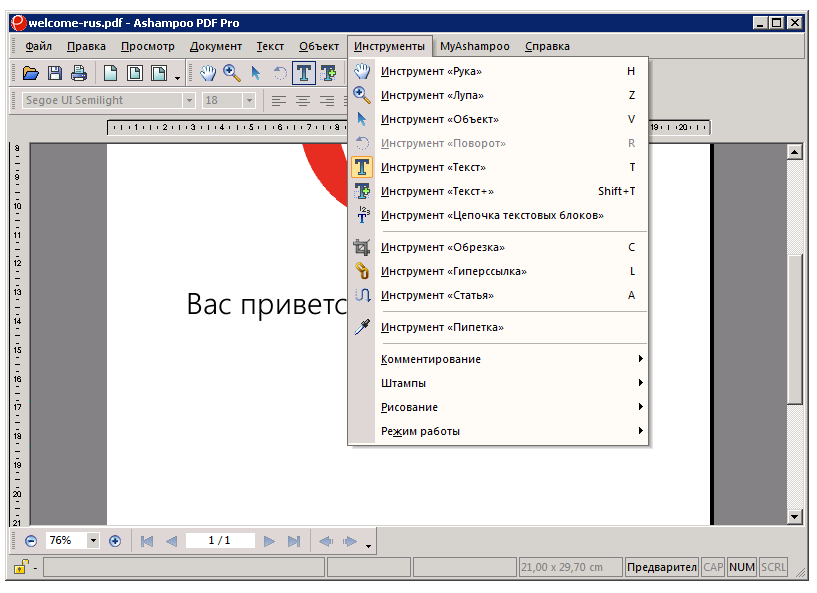817x593 pixels.
Task: Click the Предварител status bar panel
Action: (662, 567)
